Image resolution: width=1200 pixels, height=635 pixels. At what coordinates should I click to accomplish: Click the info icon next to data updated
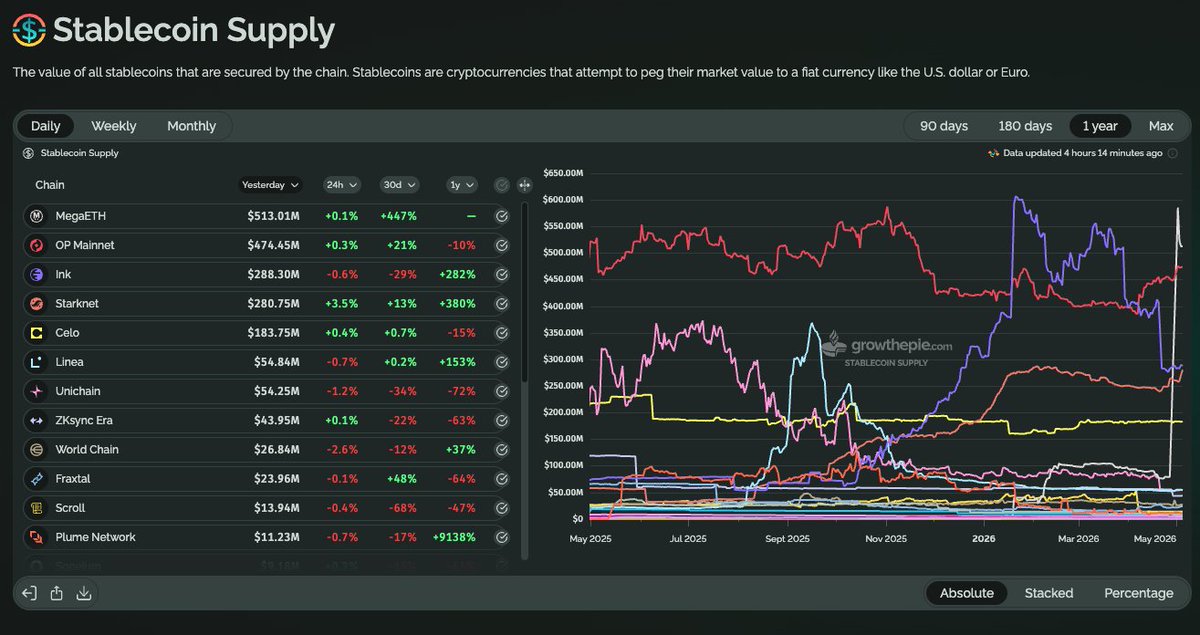click(x=1172, y=153)
